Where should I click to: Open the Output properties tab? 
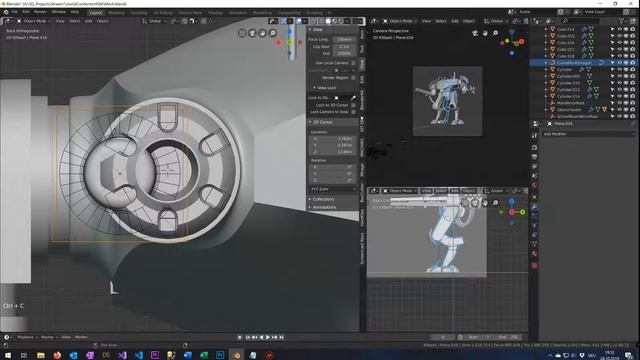pos(534,157)
